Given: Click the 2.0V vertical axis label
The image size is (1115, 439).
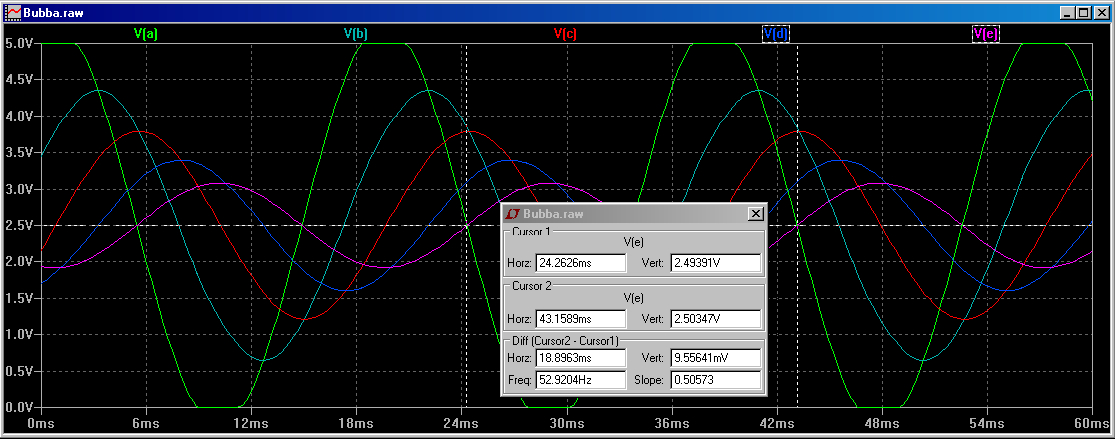Looking at the screenshot, I should 20,262.
